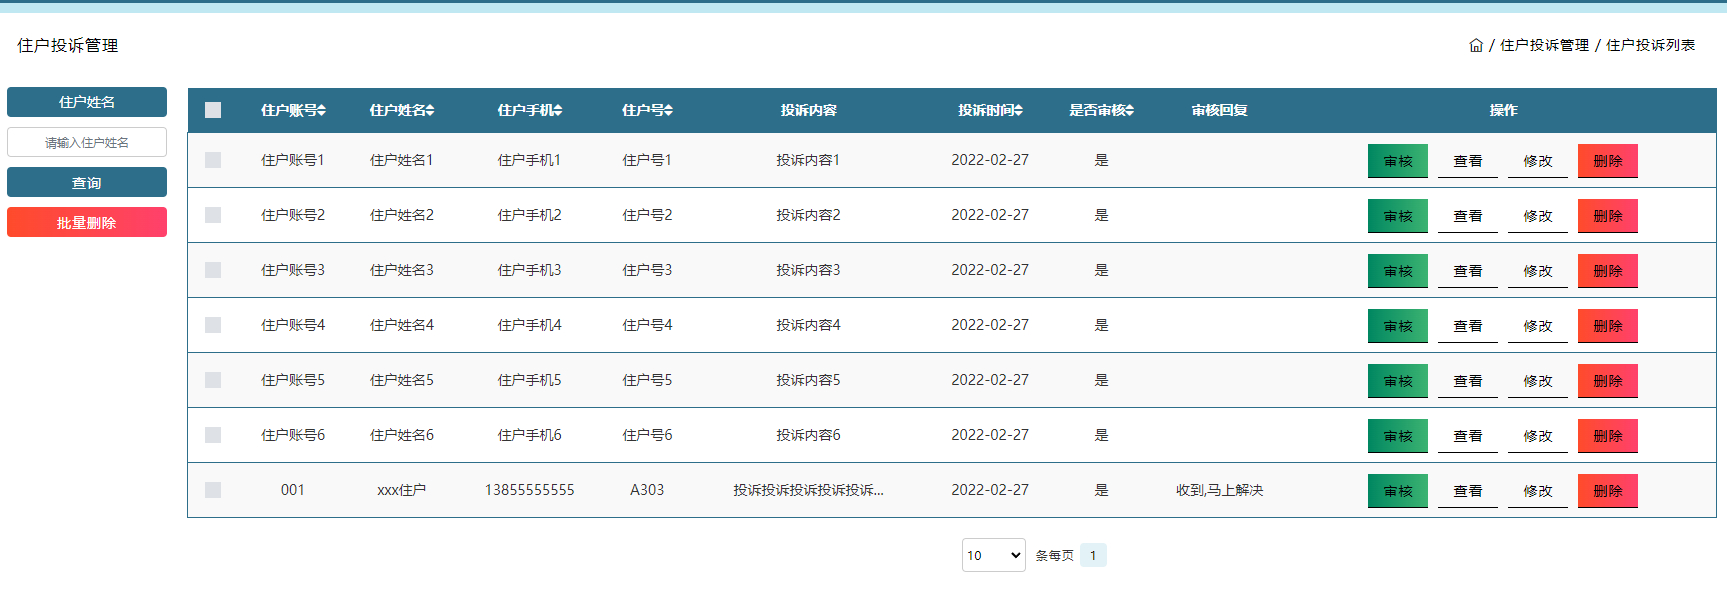
Task: Click 删除 for the xxx住户 row
Action: point(1608,491)
